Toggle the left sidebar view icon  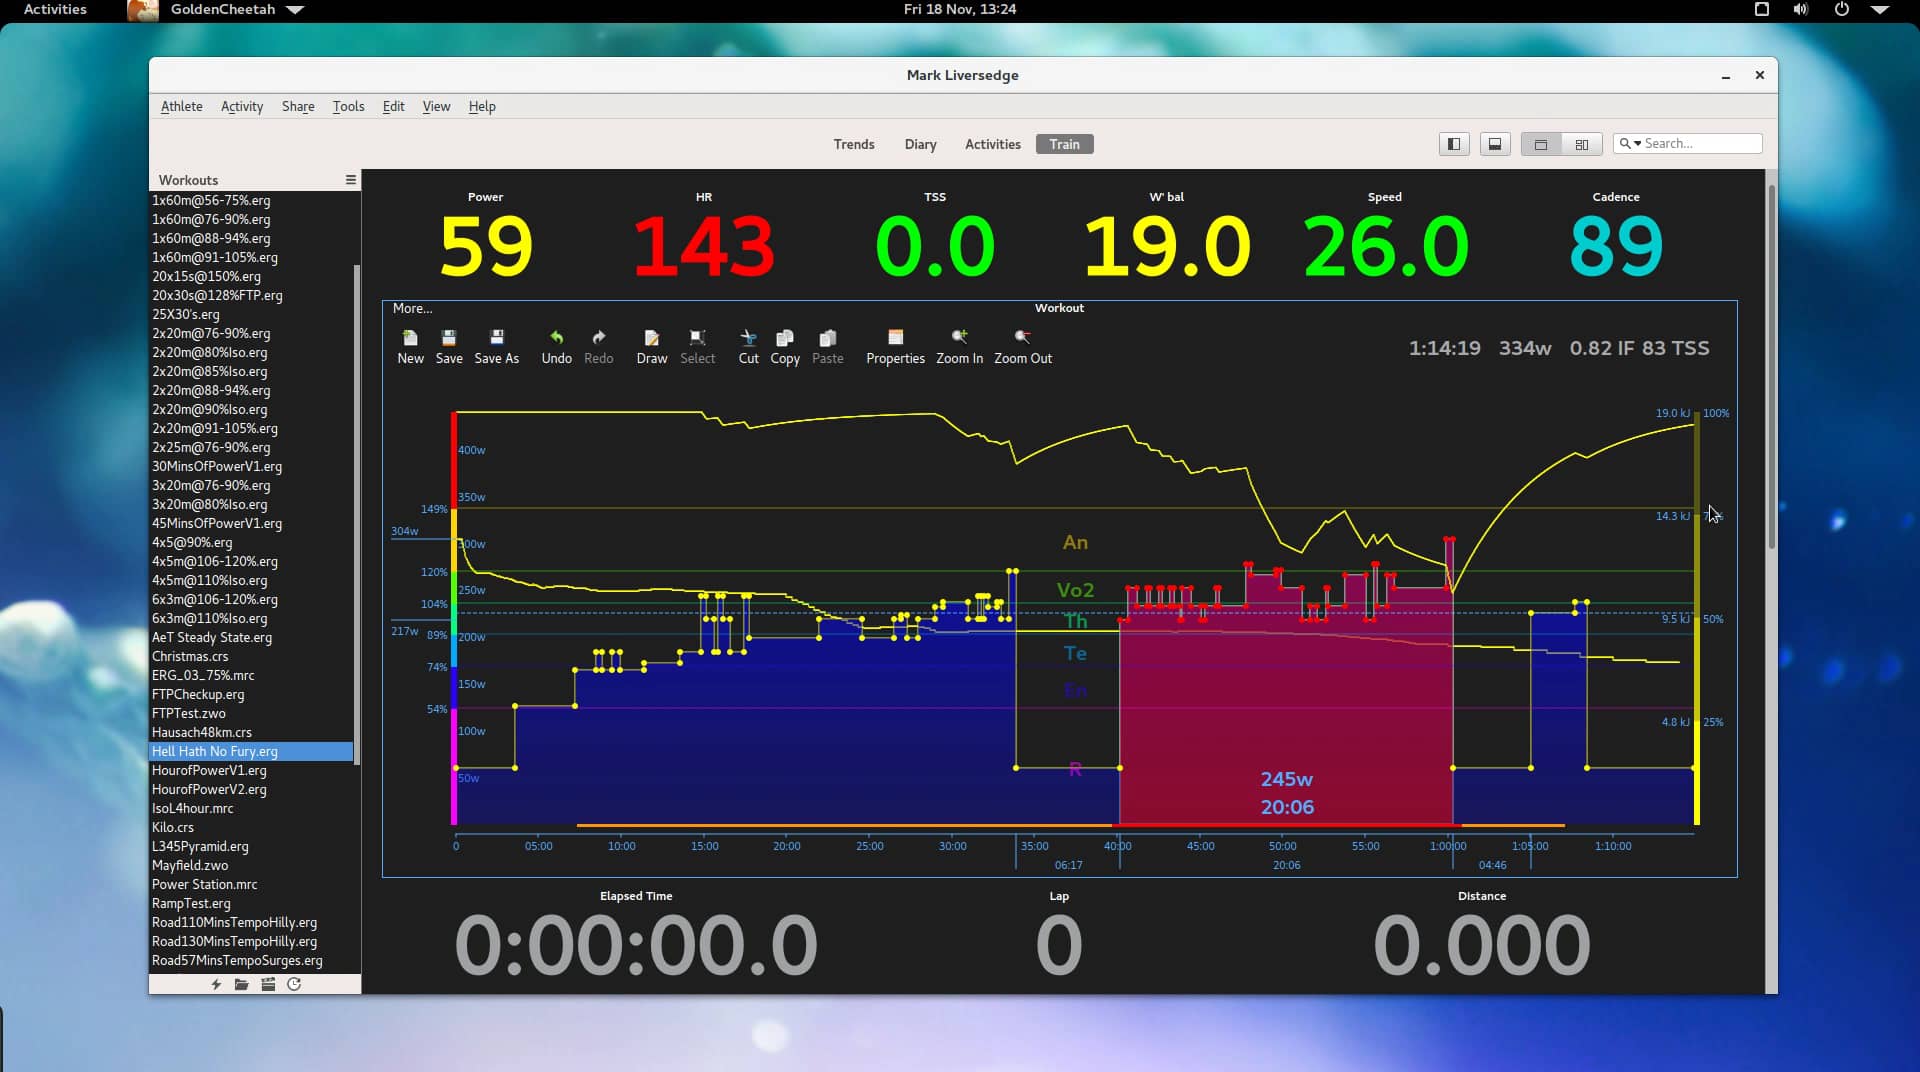[x=1454, y=144]
